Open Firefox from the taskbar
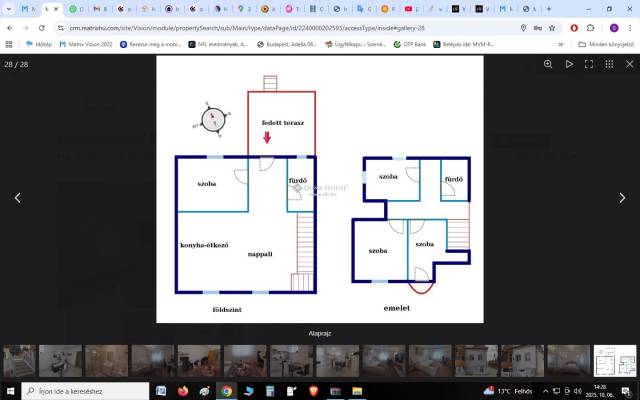Image resolution: width=640 pixels, height=400 pixels. [183, 391]
